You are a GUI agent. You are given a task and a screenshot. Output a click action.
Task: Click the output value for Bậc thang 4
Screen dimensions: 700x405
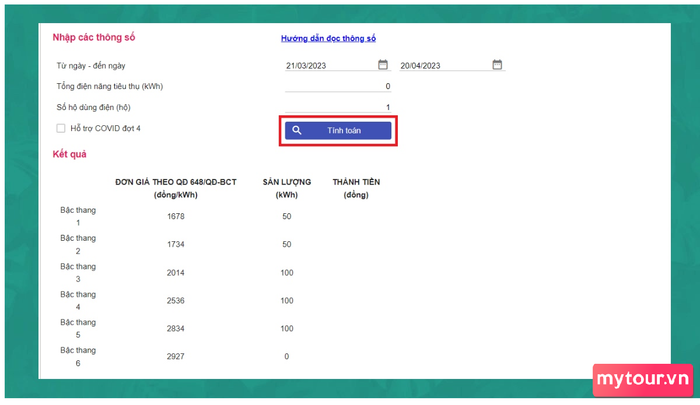click(x=287, y=301)
